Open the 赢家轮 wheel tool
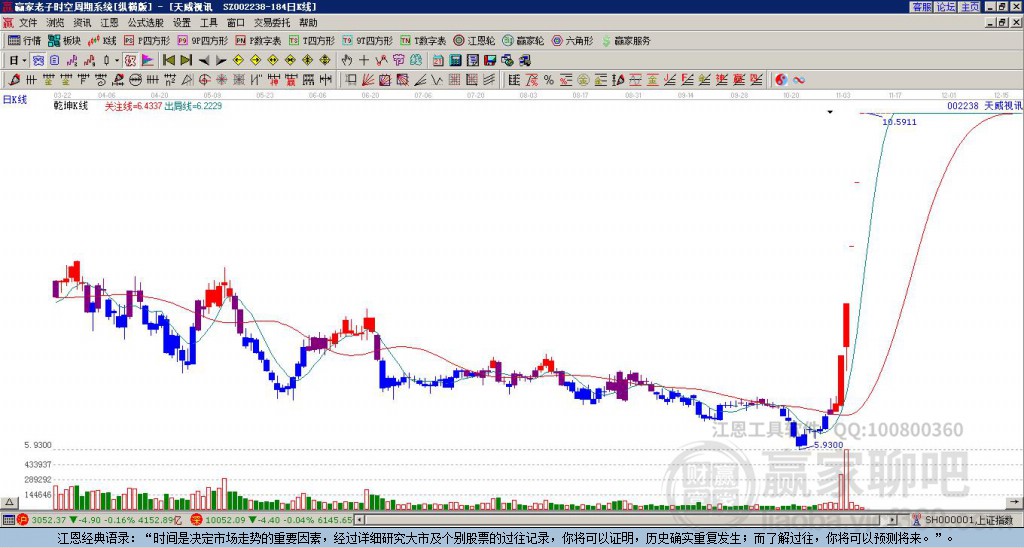Screen dimensions: 1024x548 (x=523, y=40)
